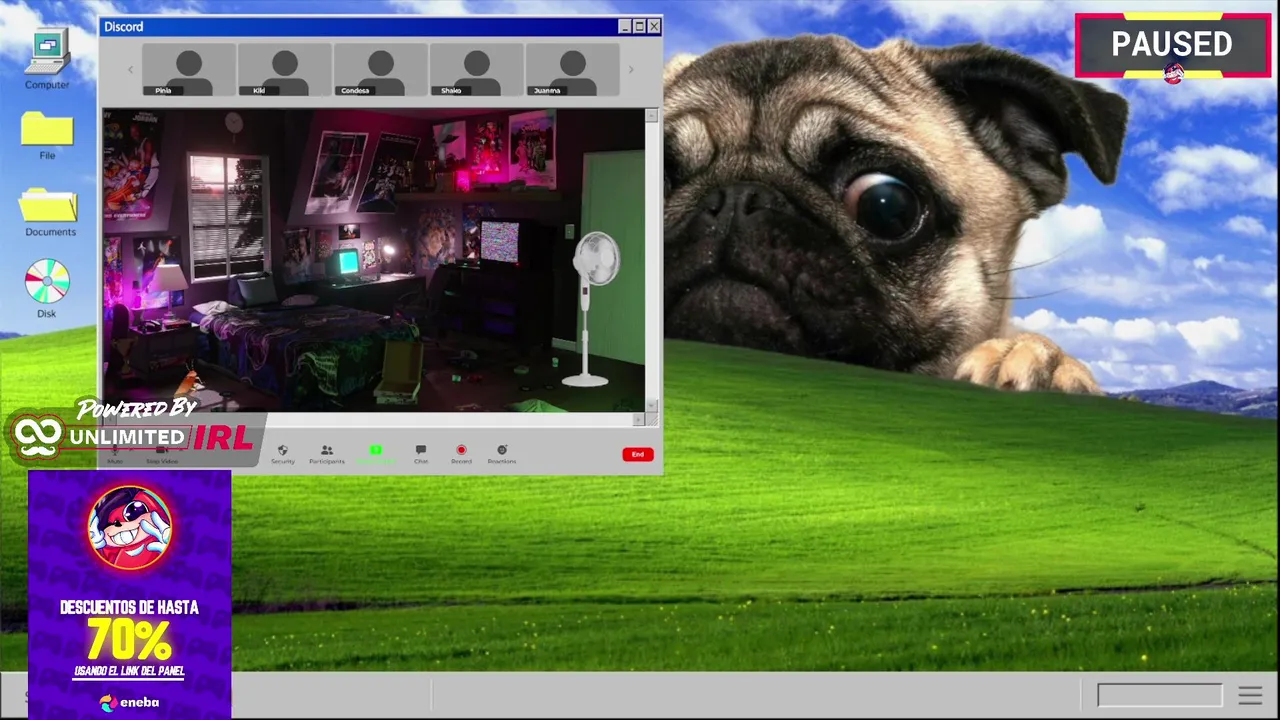Click the empty field in the bottom bar
This screenshot has height=720, width=1280.
pyautogui.click(x=1160, y=695)
